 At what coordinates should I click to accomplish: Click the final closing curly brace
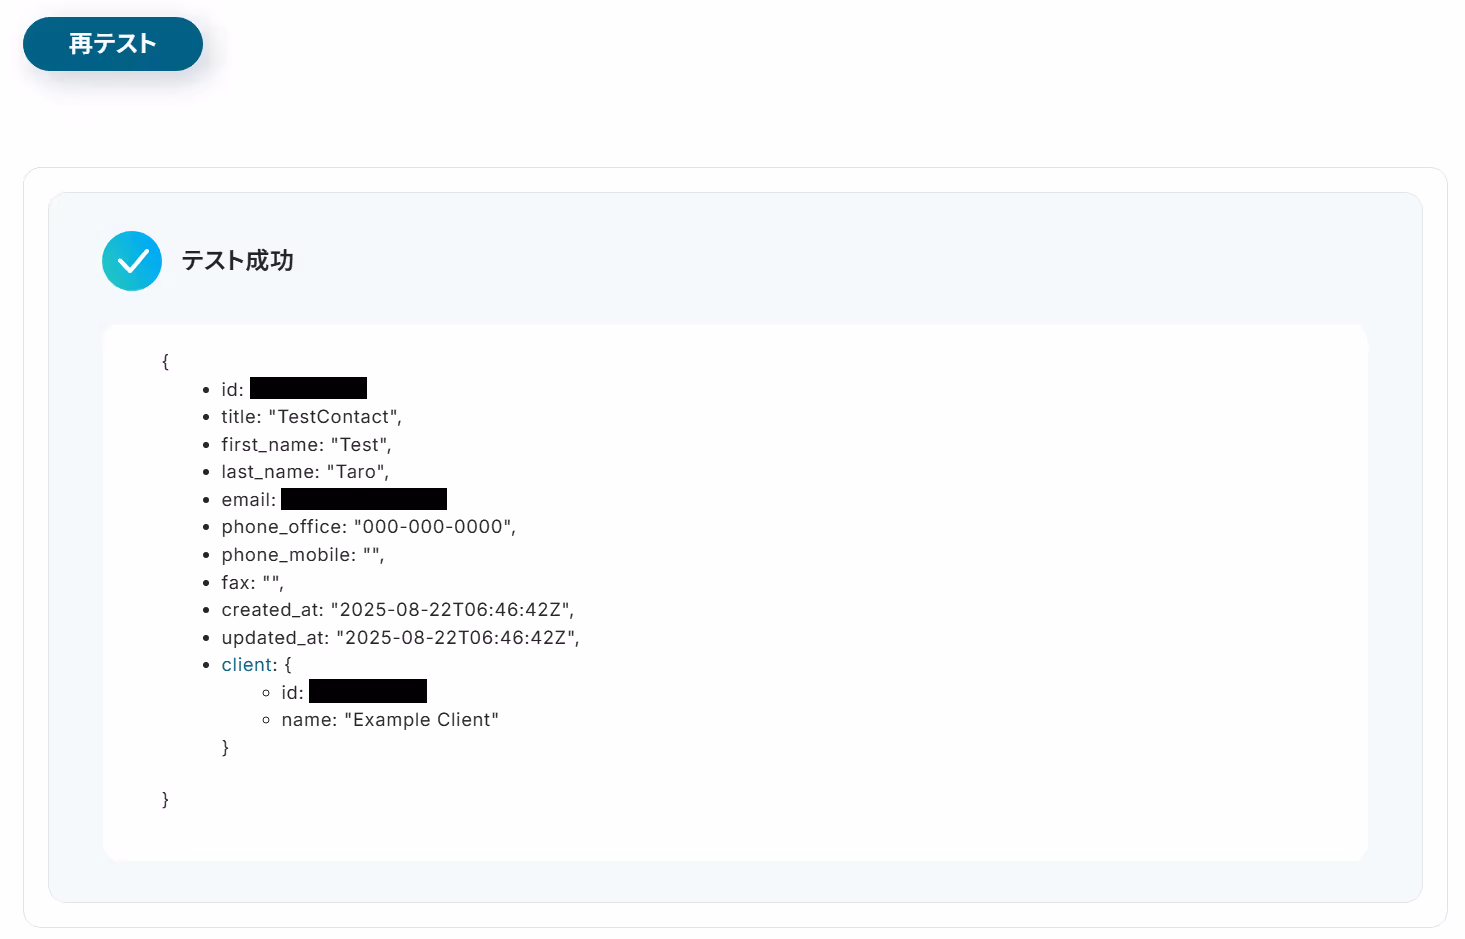coord(166,799)
